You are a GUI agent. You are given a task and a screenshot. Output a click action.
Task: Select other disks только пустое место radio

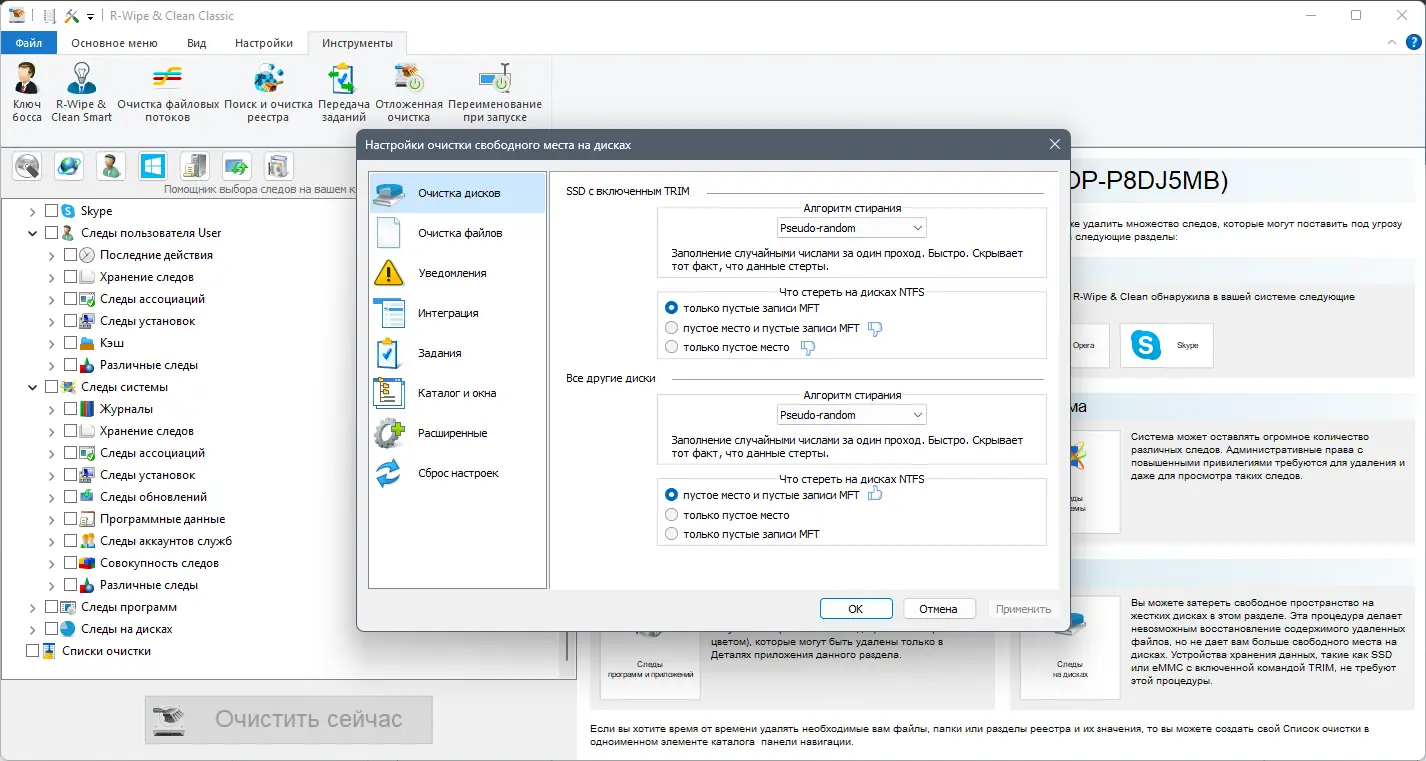pyautogui.click(x=672, y=515)
